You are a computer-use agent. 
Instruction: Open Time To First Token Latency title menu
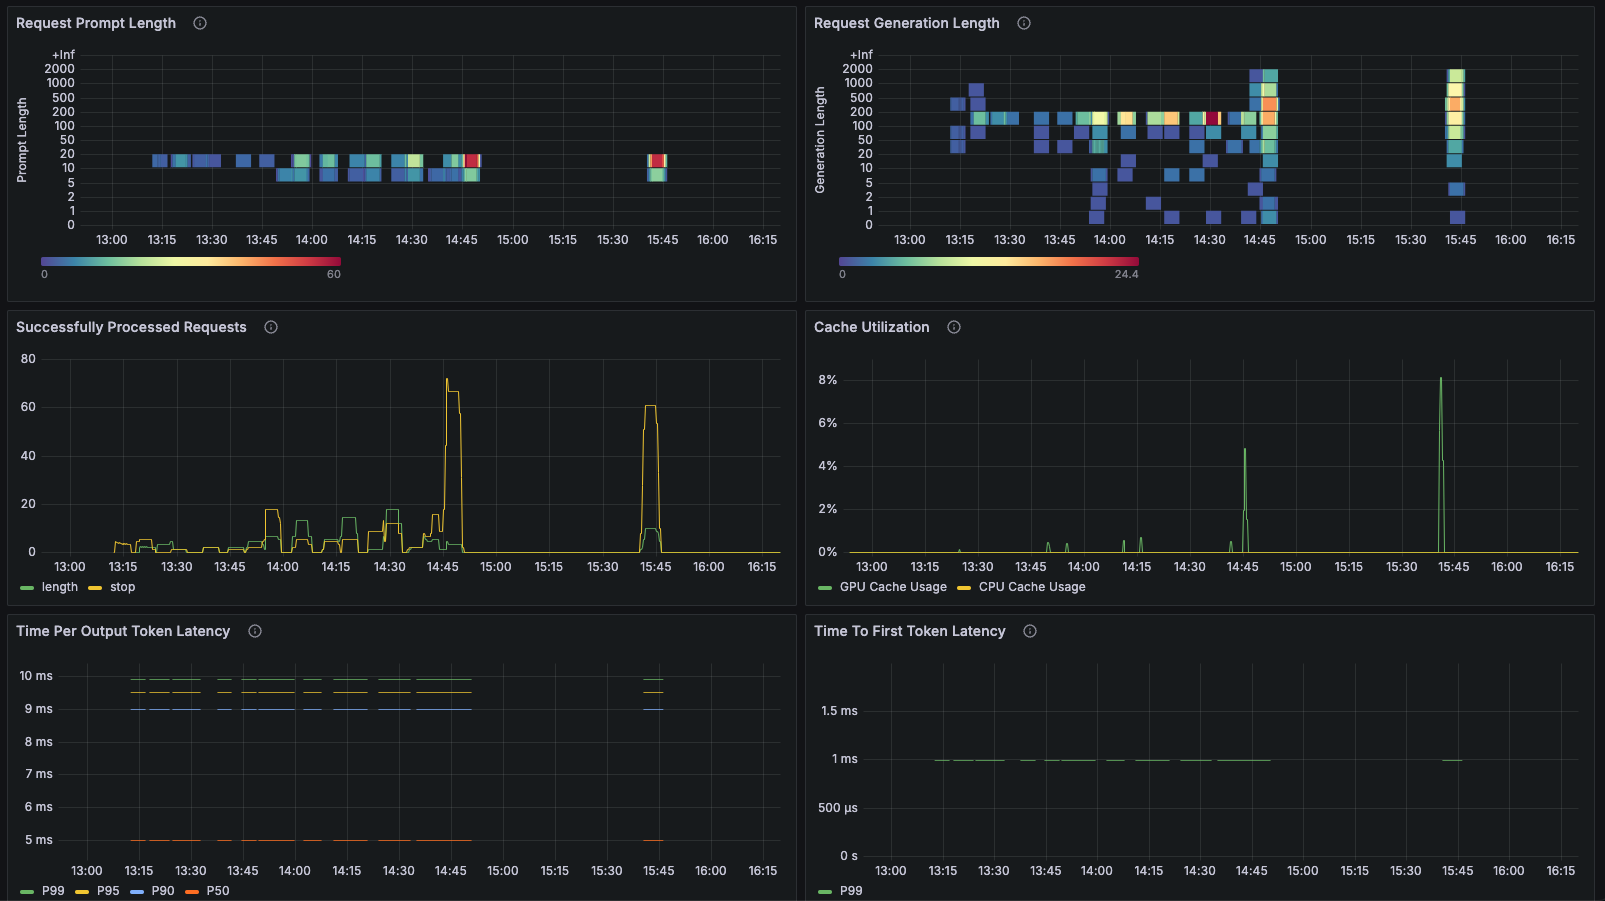910,631
